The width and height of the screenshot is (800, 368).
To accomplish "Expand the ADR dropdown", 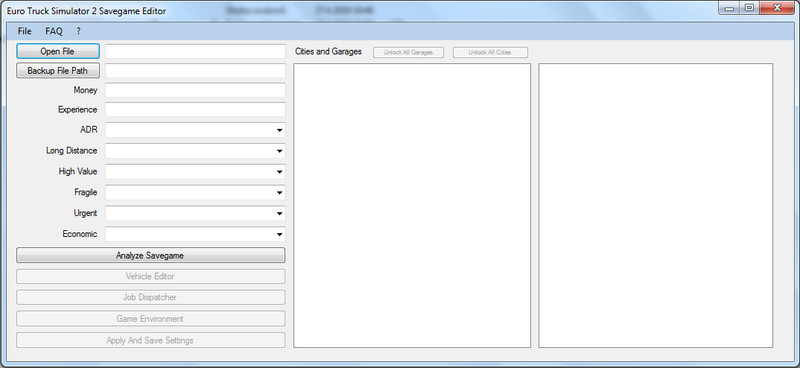I will [x=195, y=130].
